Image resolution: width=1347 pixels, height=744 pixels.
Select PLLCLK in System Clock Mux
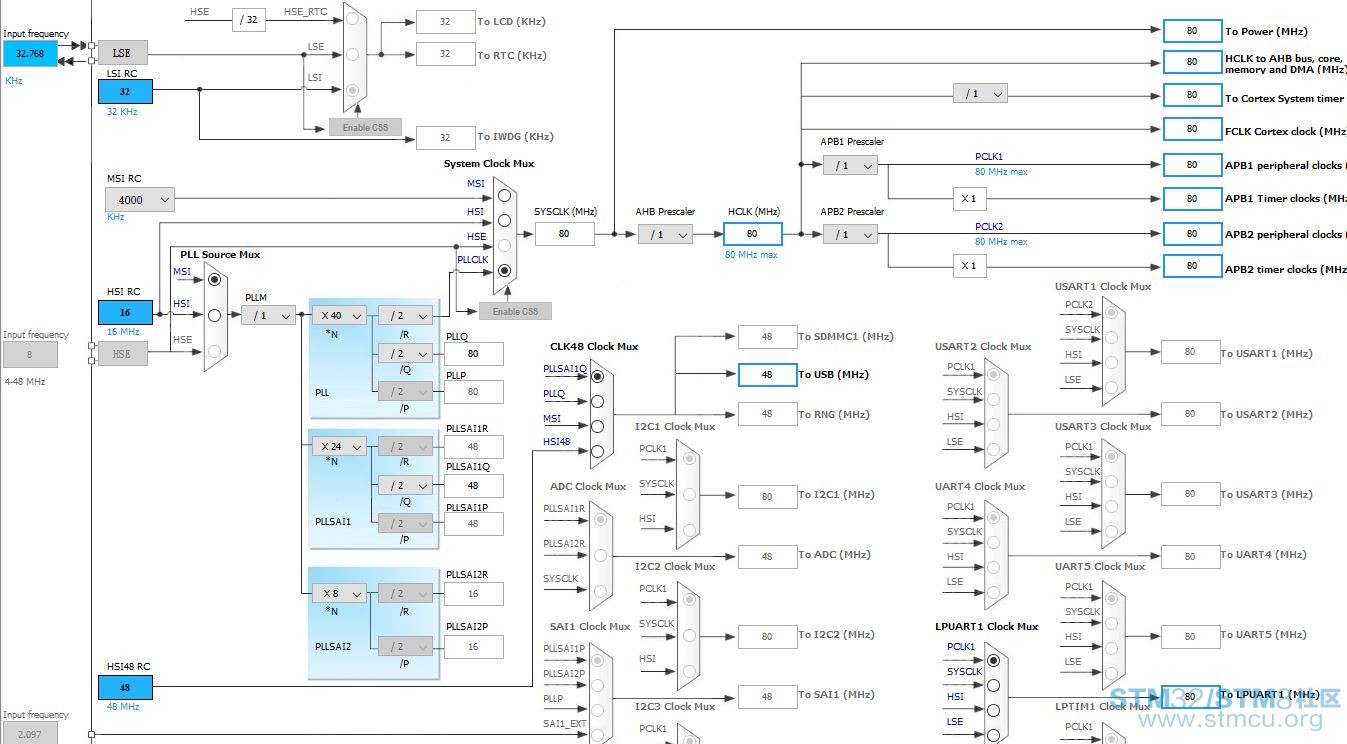click(504, 270)
